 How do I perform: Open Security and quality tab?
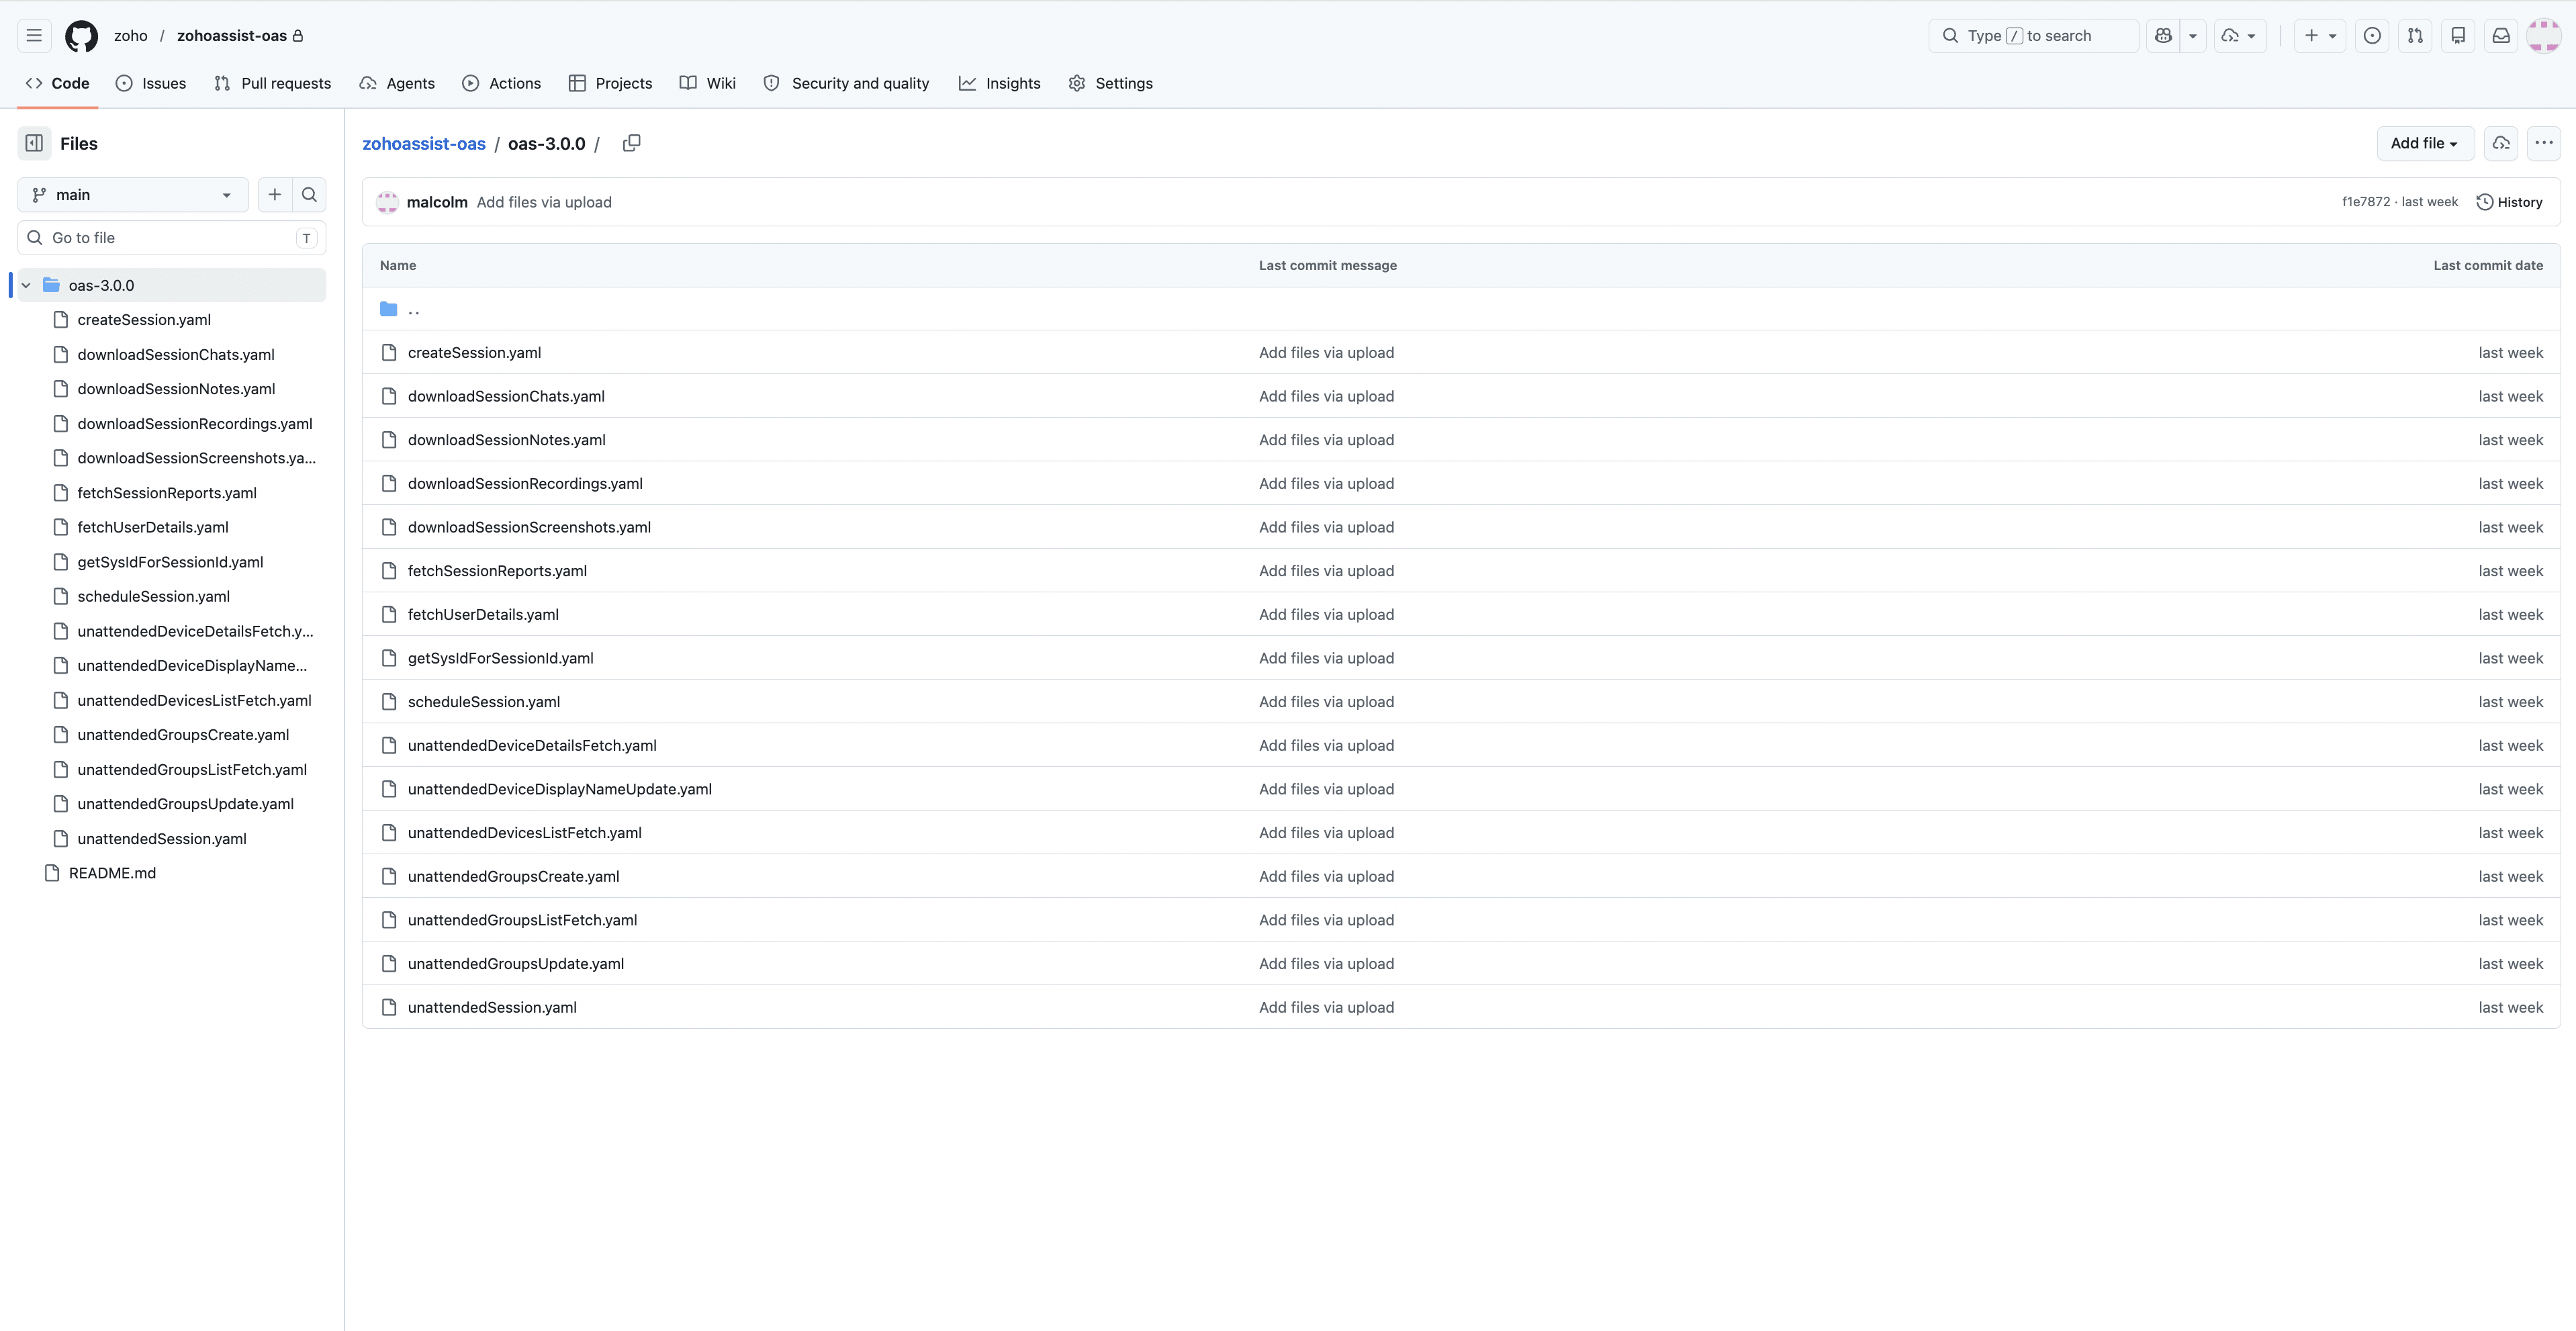[846, 83]
